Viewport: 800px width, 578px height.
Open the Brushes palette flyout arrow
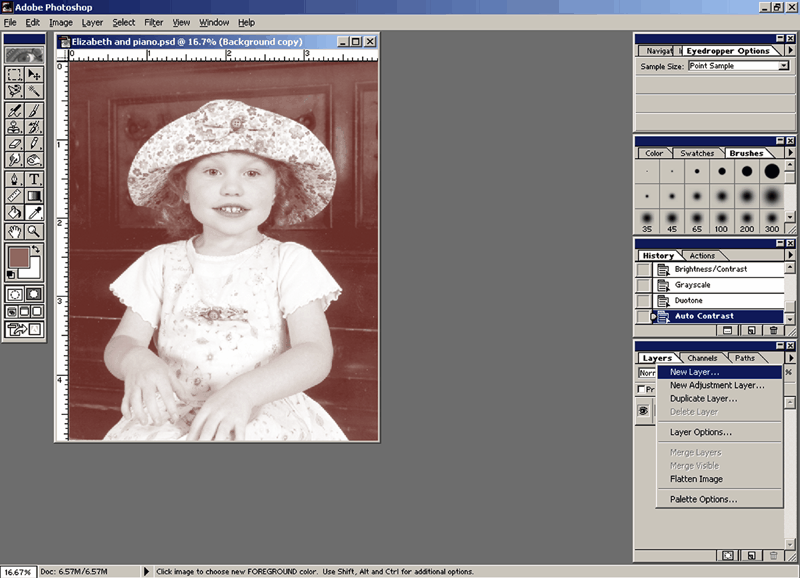pos(791,152)
